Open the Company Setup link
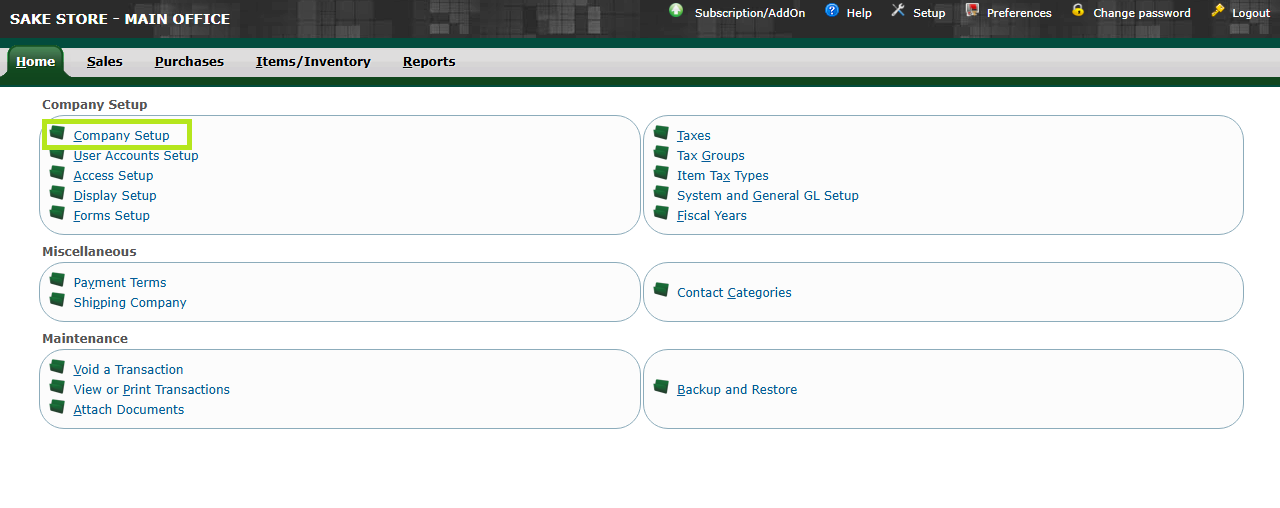Image resolution: width=1280 pixels, height=508 pixels. [x=121, y=136]
